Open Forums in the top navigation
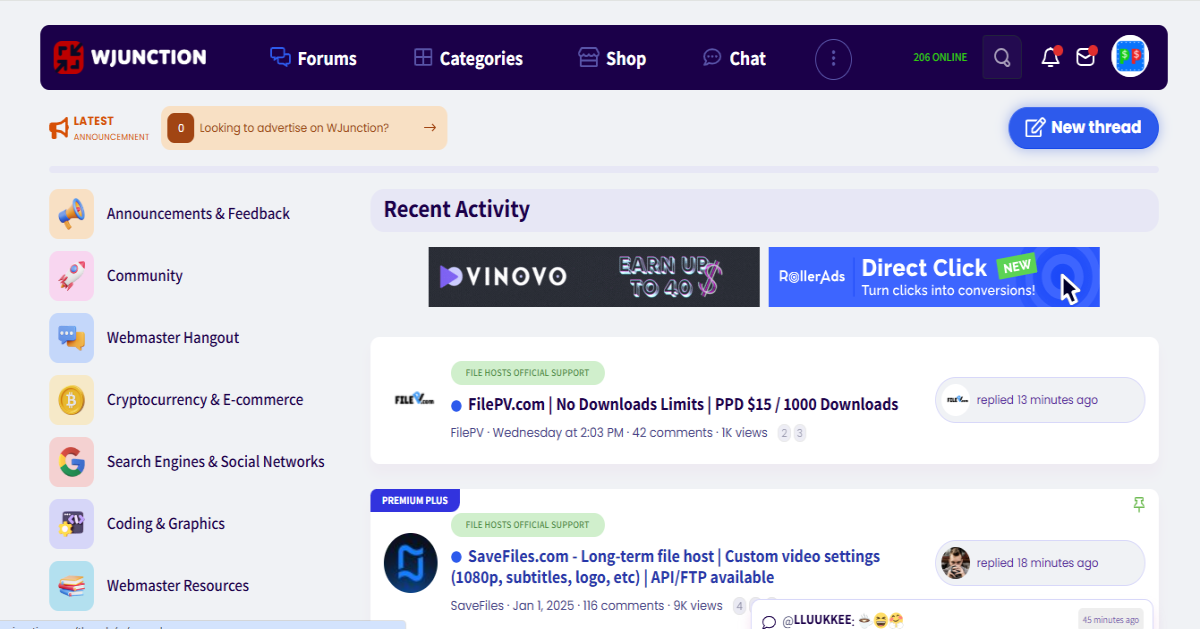1200x629 pixels. [313, 58]
